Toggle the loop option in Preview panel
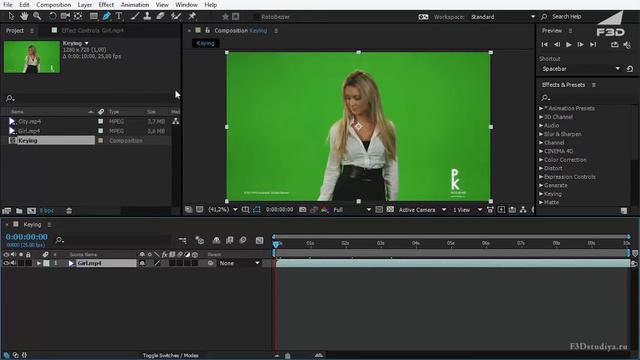Image resolution: width=640 pixels, height=360 pixels. [615, 44]
